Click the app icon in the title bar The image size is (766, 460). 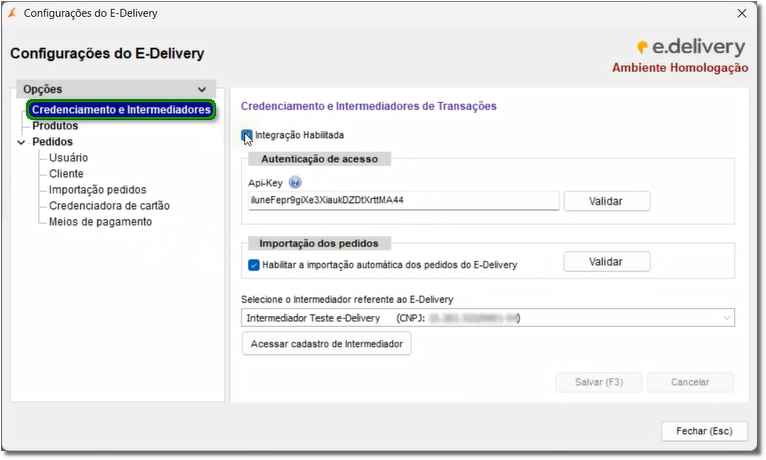pos(10,13)
